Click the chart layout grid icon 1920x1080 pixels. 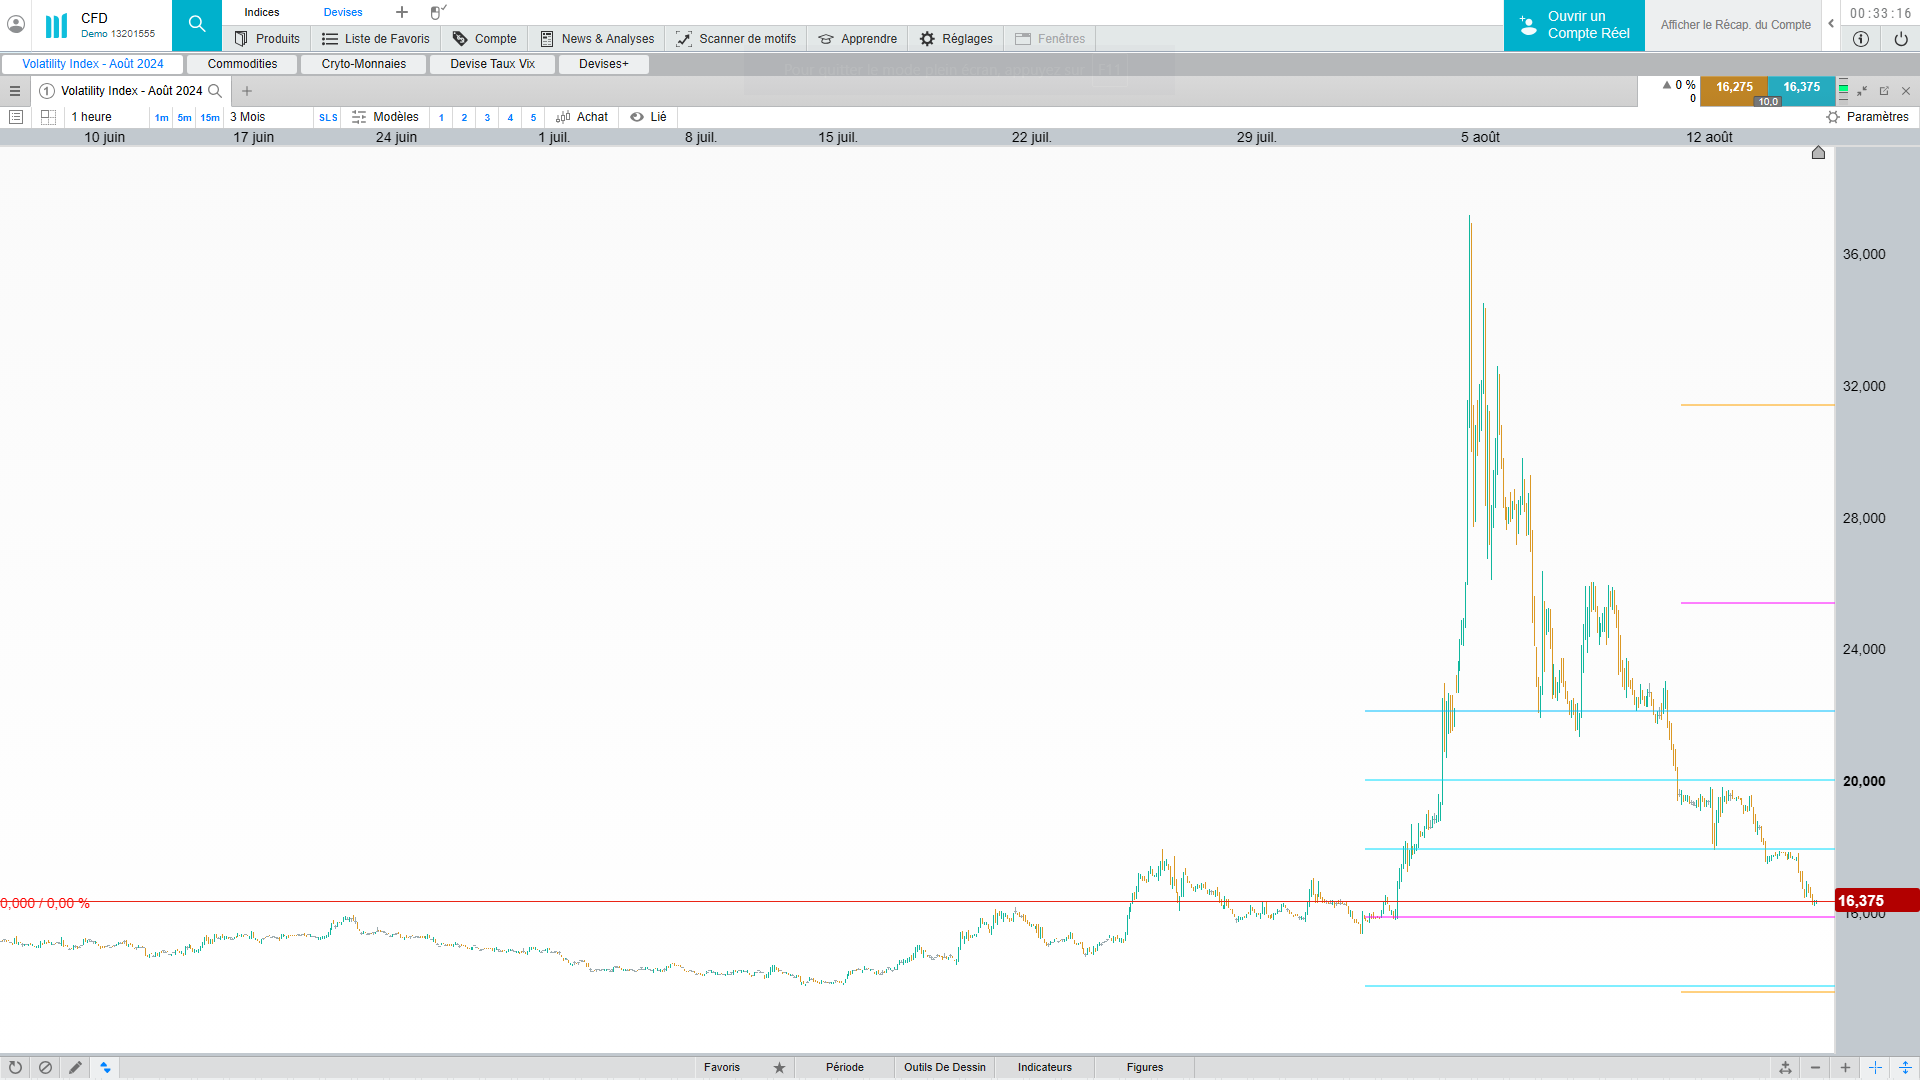[48, 117]
